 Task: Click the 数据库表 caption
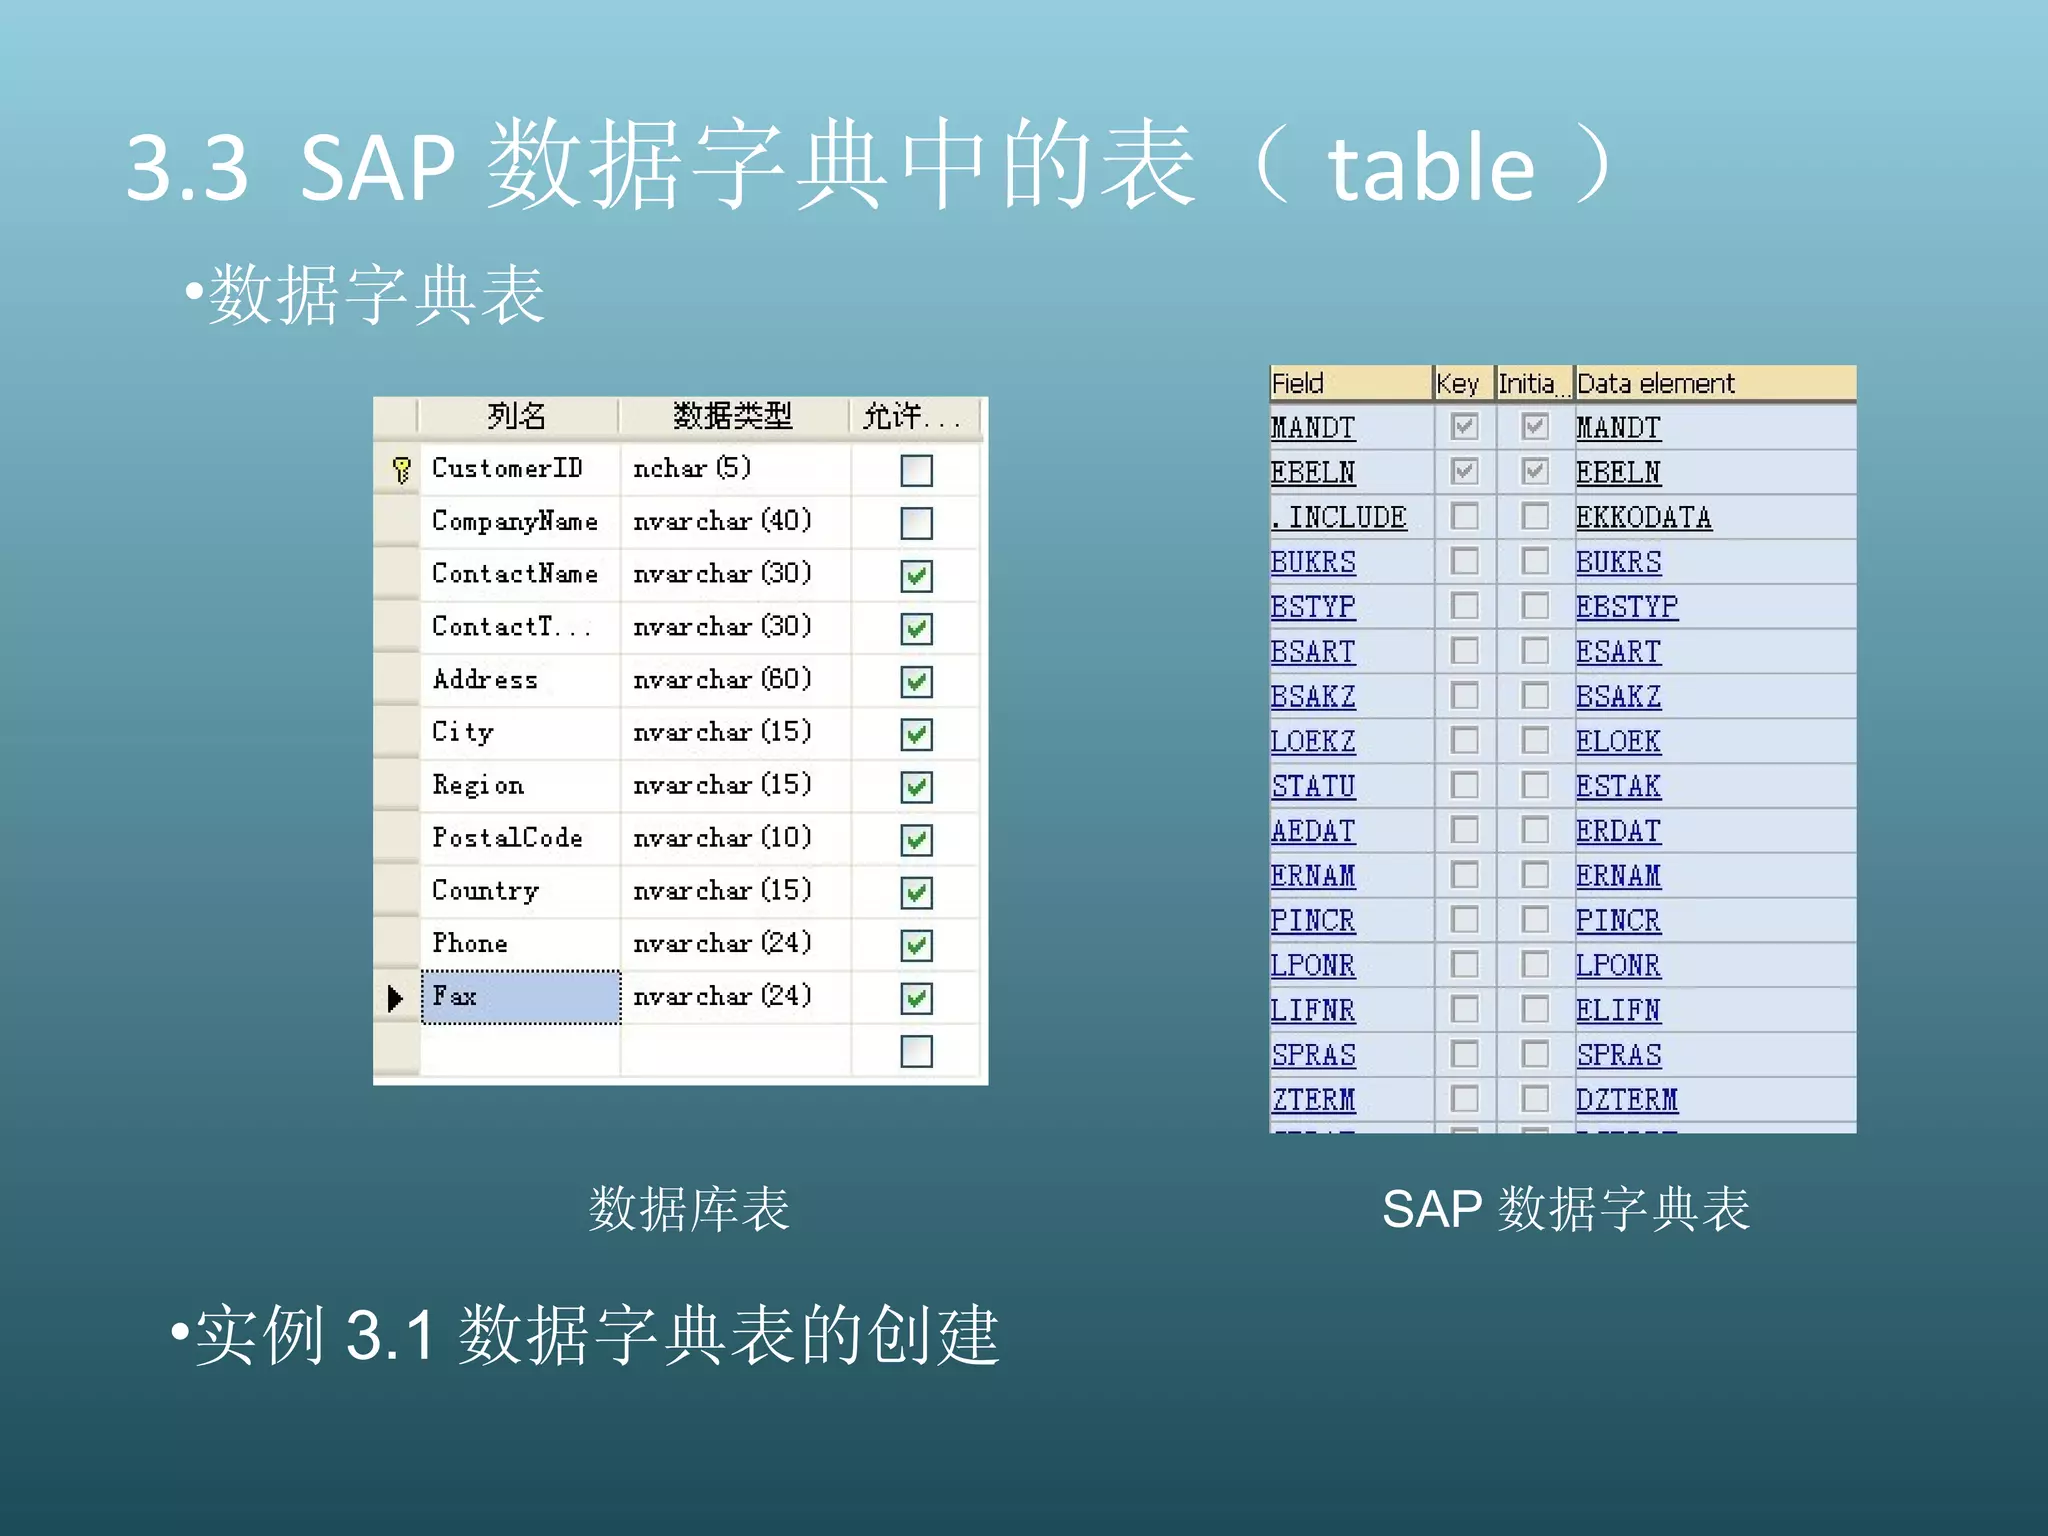[x=689, y=1209]
